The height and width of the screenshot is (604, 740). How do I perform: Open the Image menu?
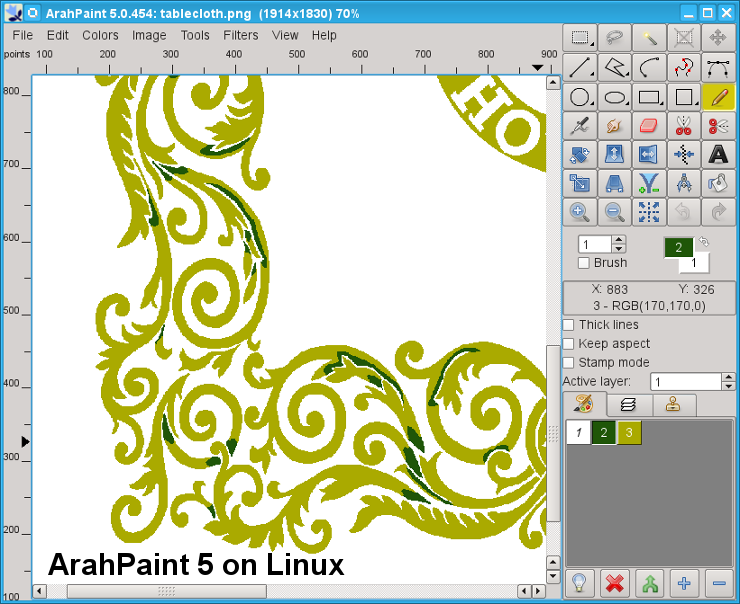tap(149, 35)
